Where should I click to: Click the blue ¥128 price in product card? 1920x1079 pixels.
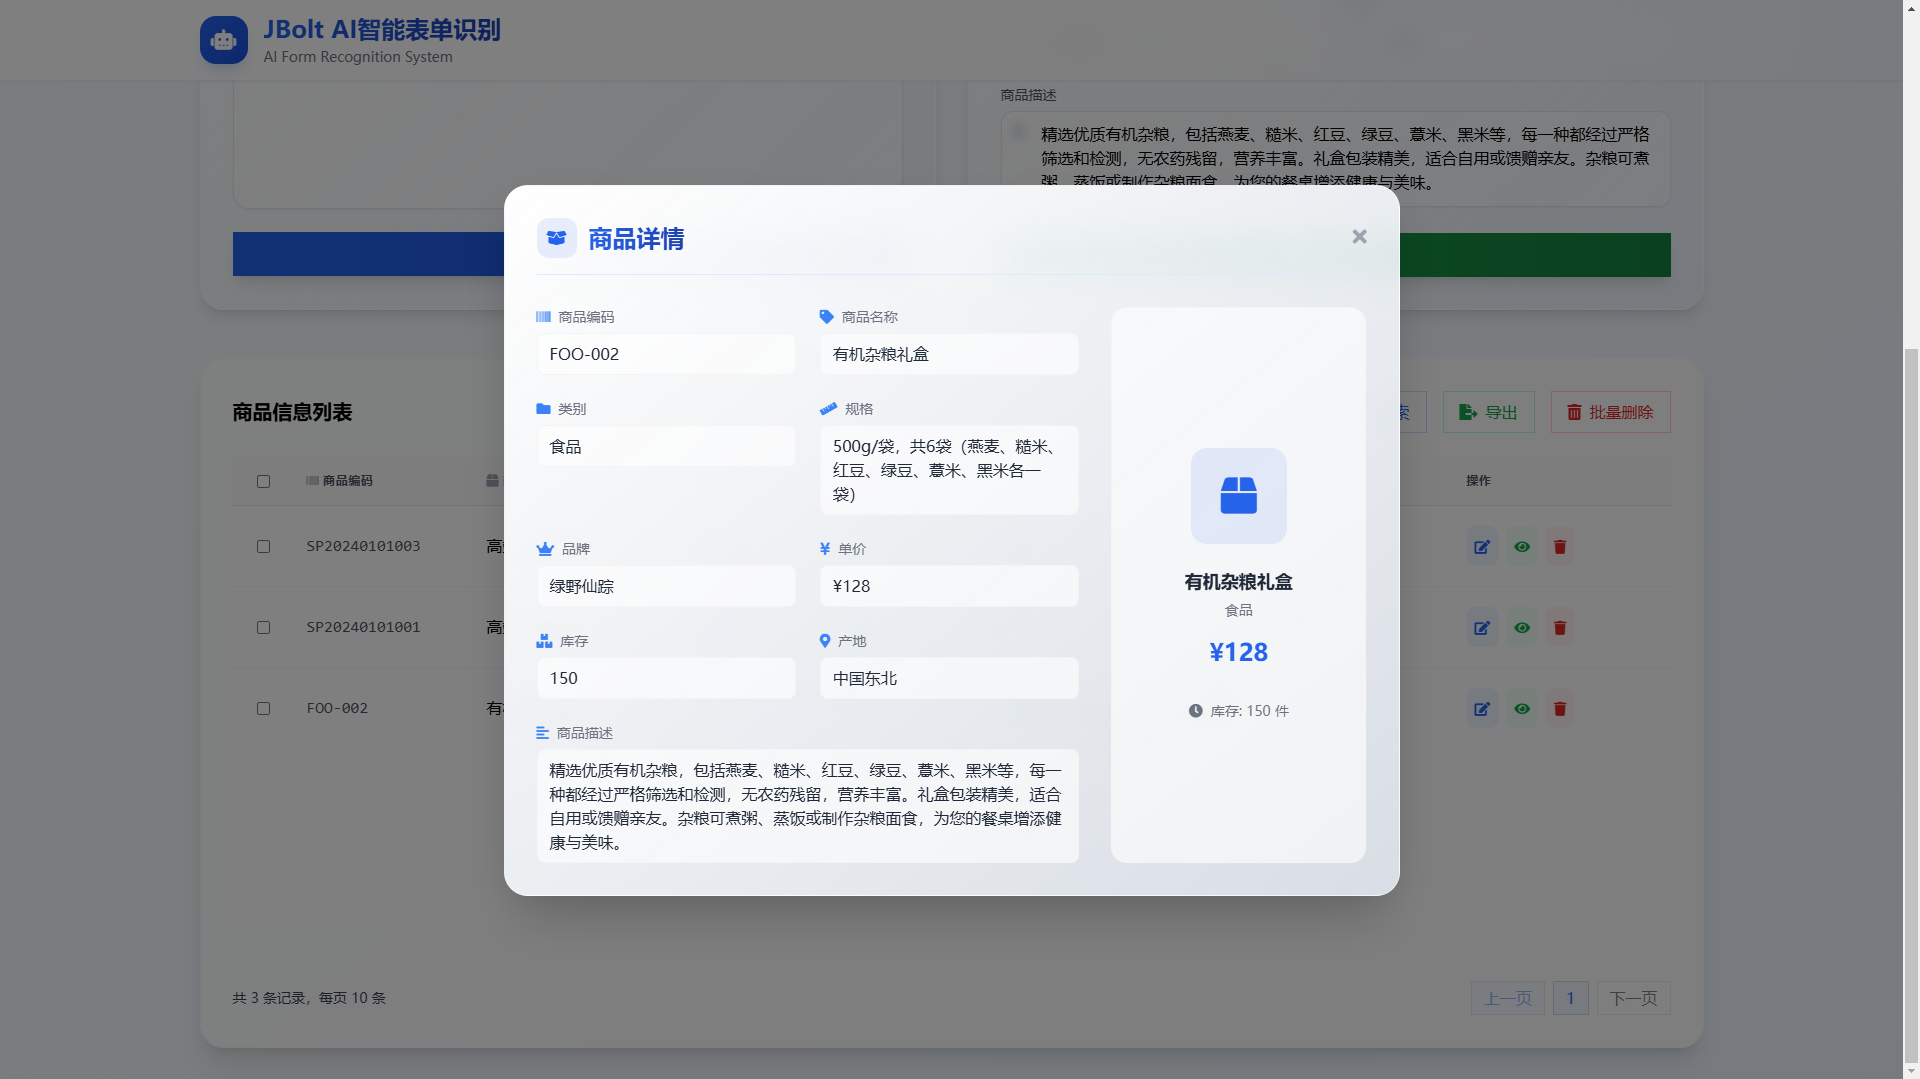pyautogui.click(x=1238, y=652)
